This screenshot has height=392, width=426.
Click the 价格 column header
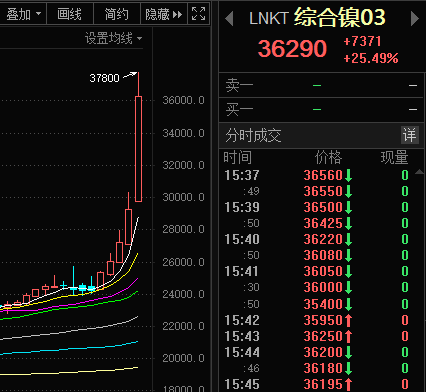(x=328, y=157)
